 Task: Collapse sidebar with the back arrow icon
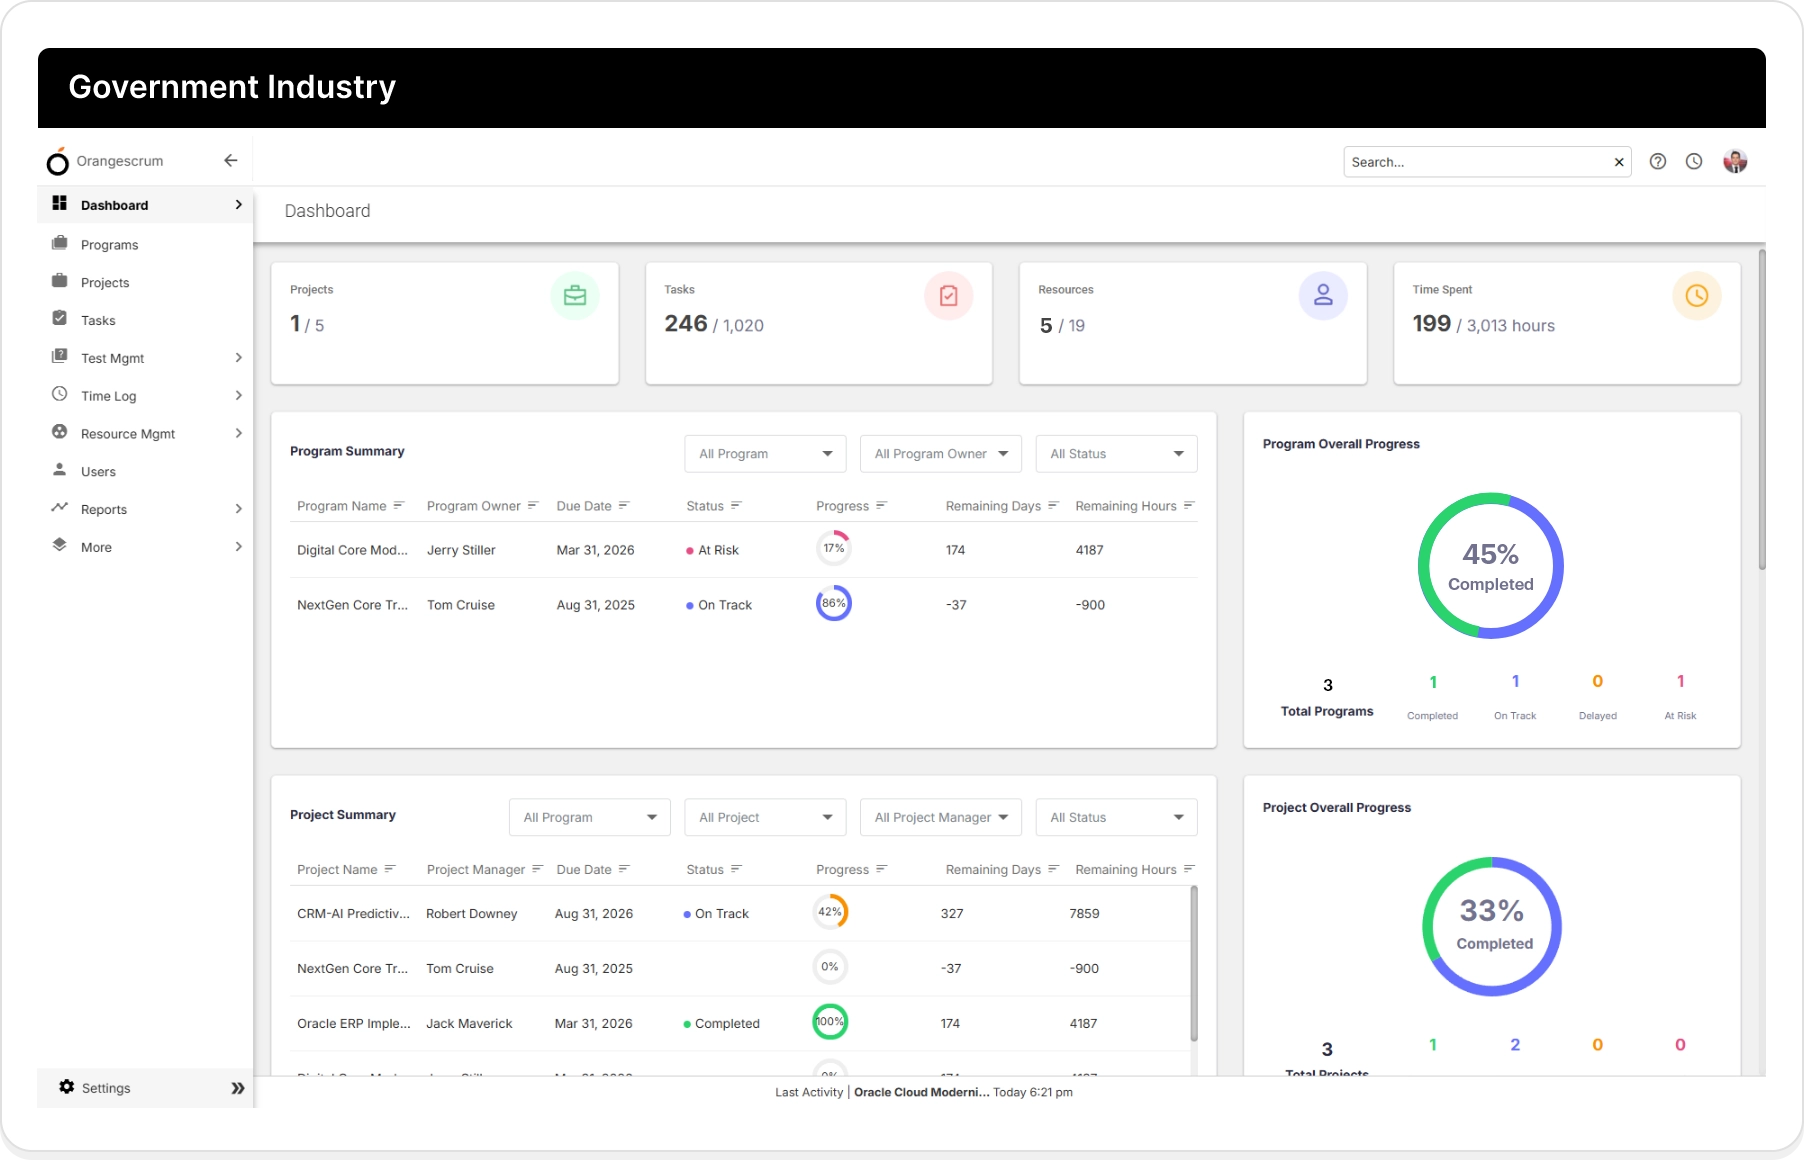[231, 161]
